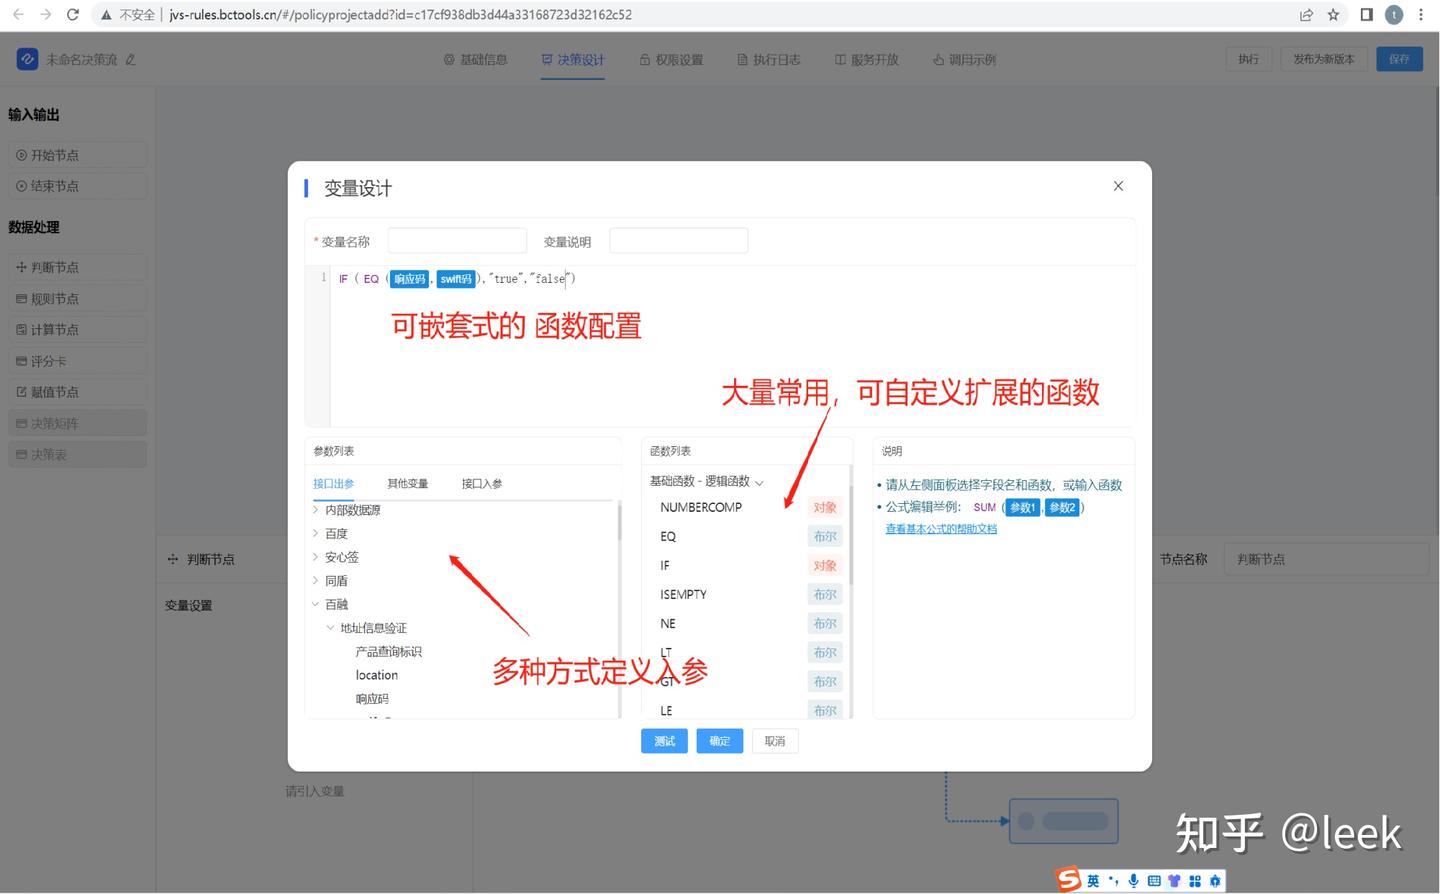Select the IF function in the function list
Viewport: 1440px width, 894px height.
[x=664, y=565]
